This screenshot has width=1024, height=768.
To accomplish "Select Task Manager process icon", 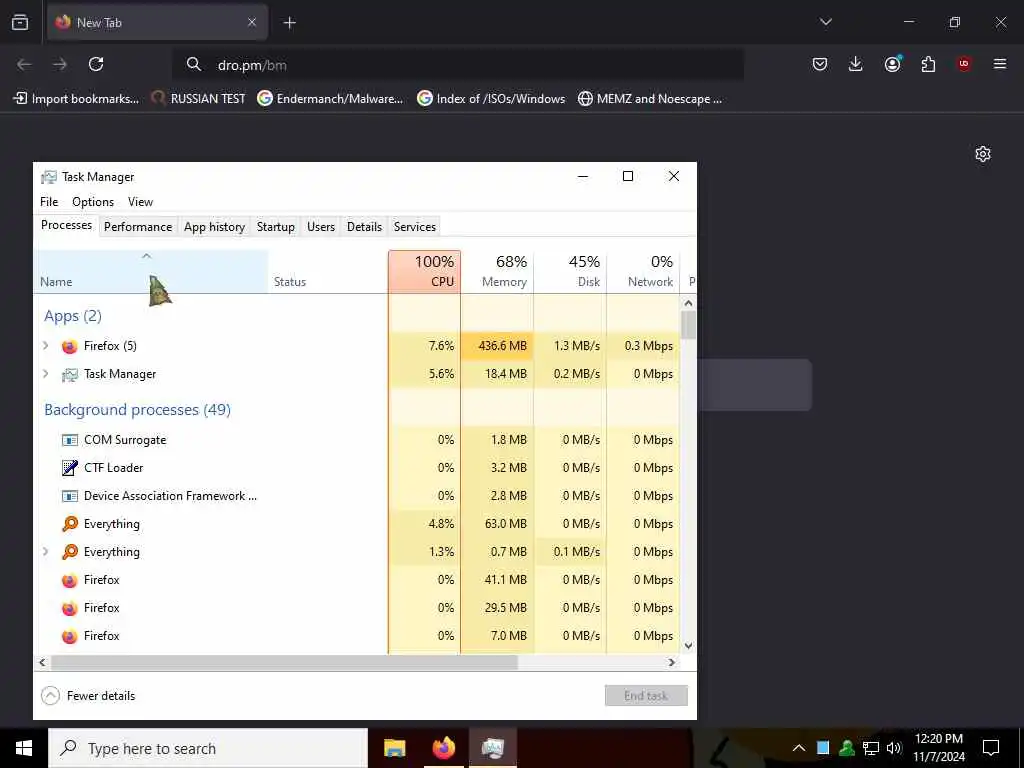I will point(69,374).
